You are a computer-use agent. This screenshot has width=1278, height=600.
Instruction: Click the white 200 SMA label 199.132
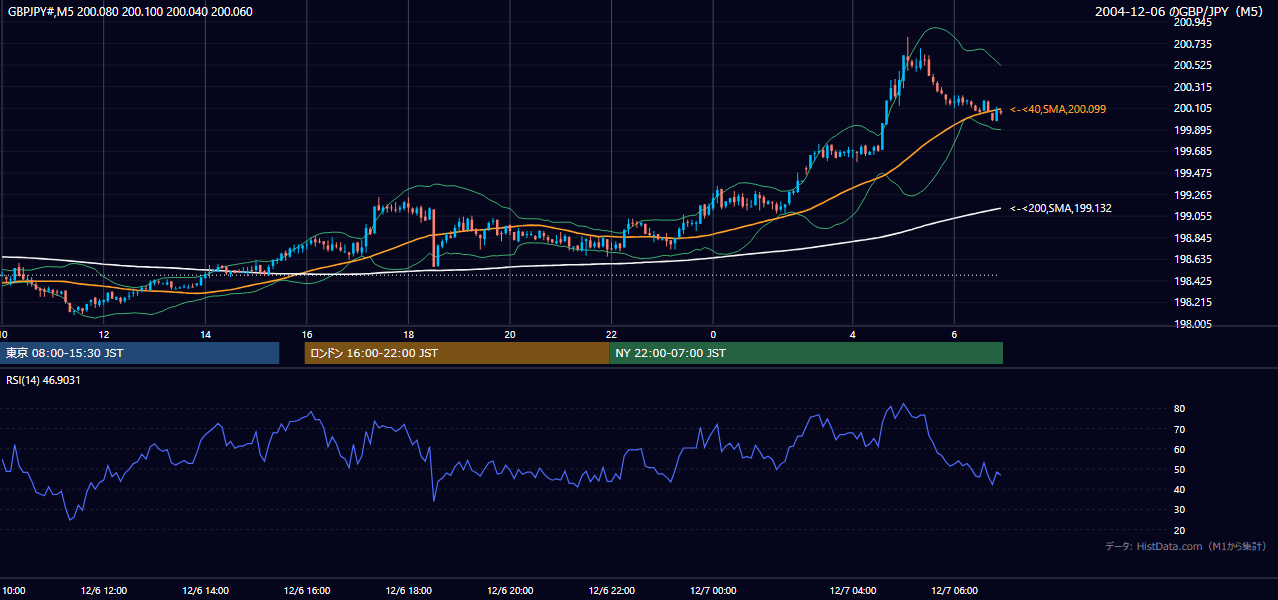1061,208
